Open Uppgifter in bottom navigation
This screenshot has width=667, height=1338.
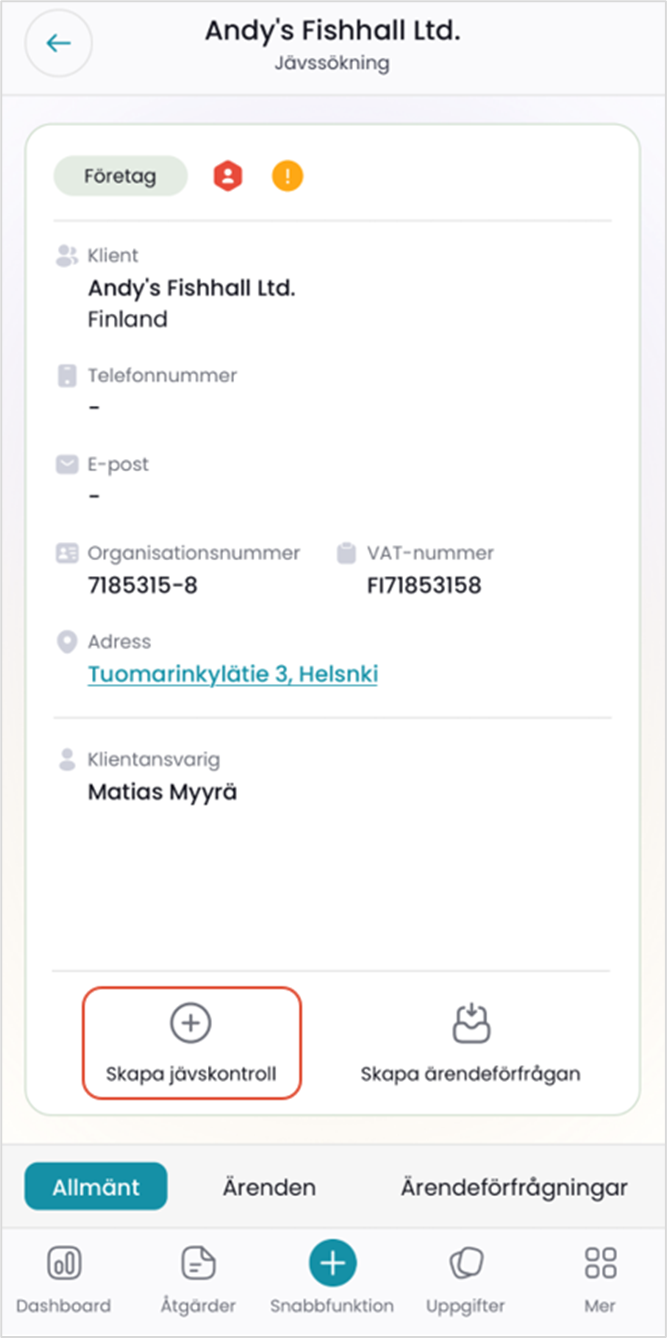coord(465,1264)
